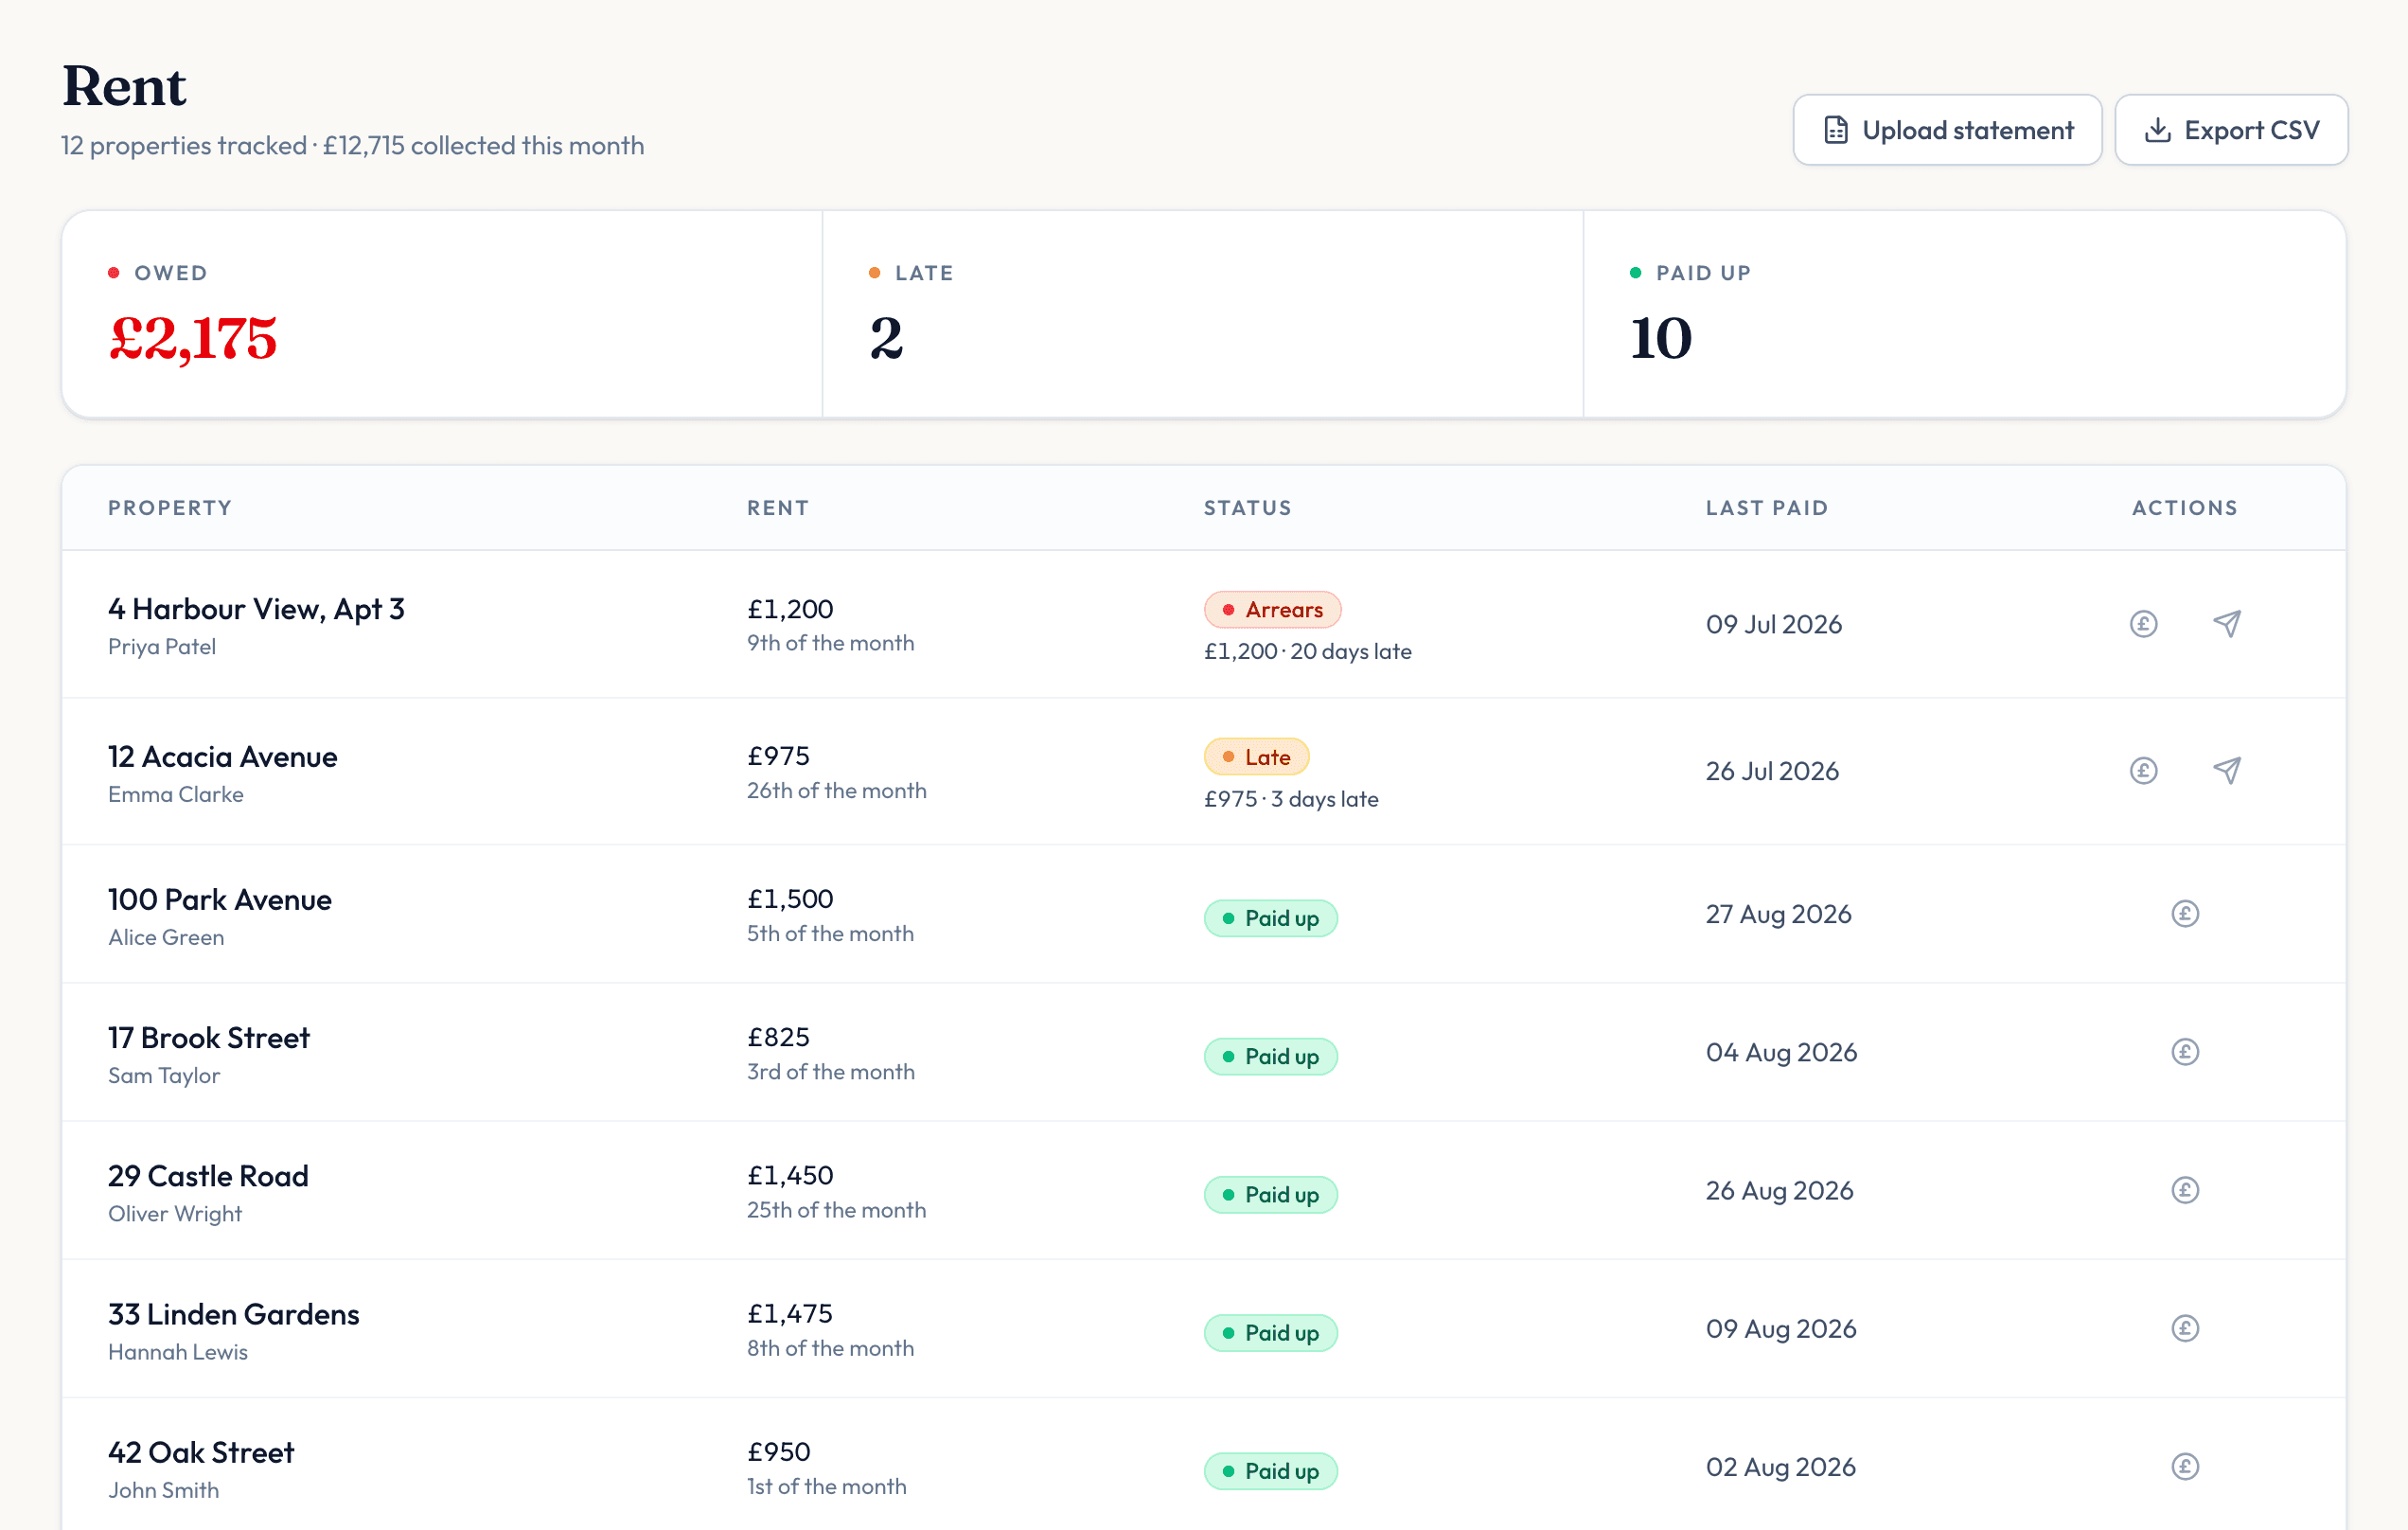
Task: Click last paid date 09 Jul 2026
Action: pos(1774,624)
